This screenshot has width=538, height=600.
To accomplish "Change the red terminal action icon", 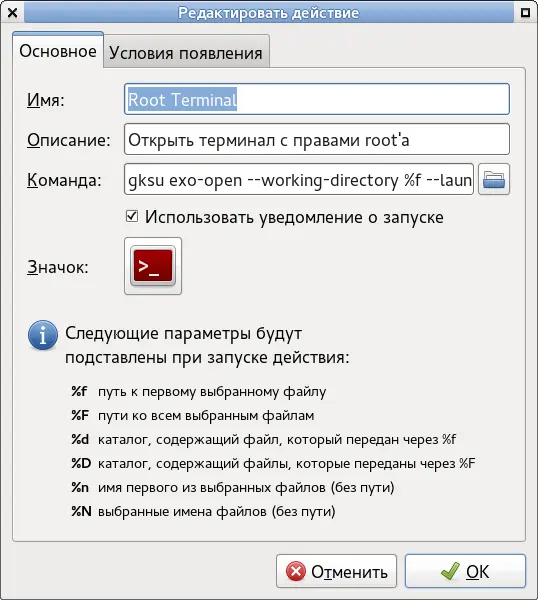I will pos(153,266).
